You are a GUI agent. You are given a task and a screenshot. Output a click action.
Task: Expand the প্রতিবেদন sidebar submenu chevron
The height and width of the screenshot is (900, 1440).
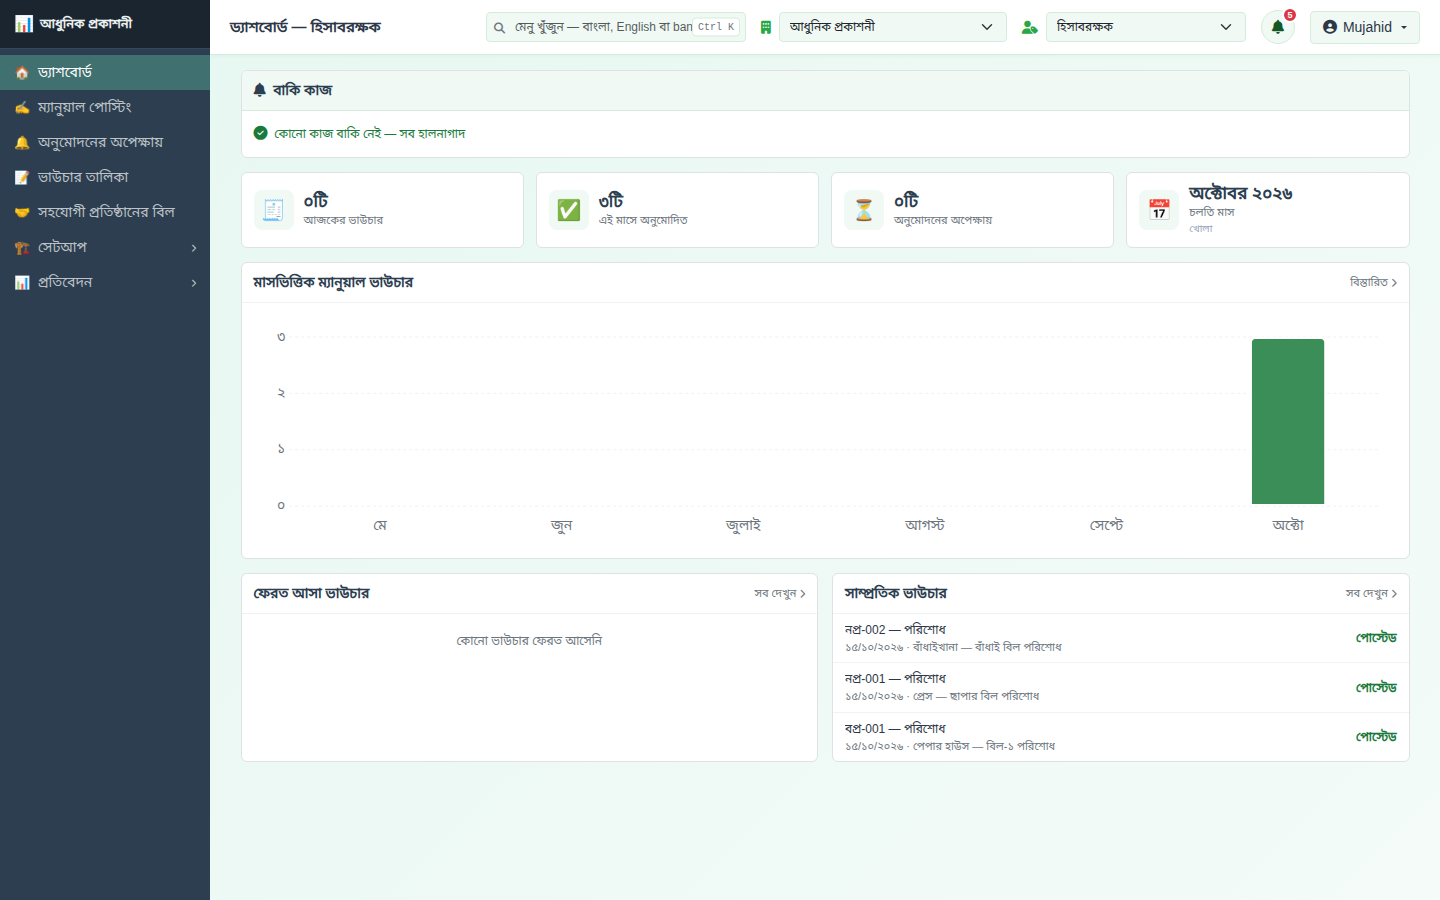tap(194, 283)
